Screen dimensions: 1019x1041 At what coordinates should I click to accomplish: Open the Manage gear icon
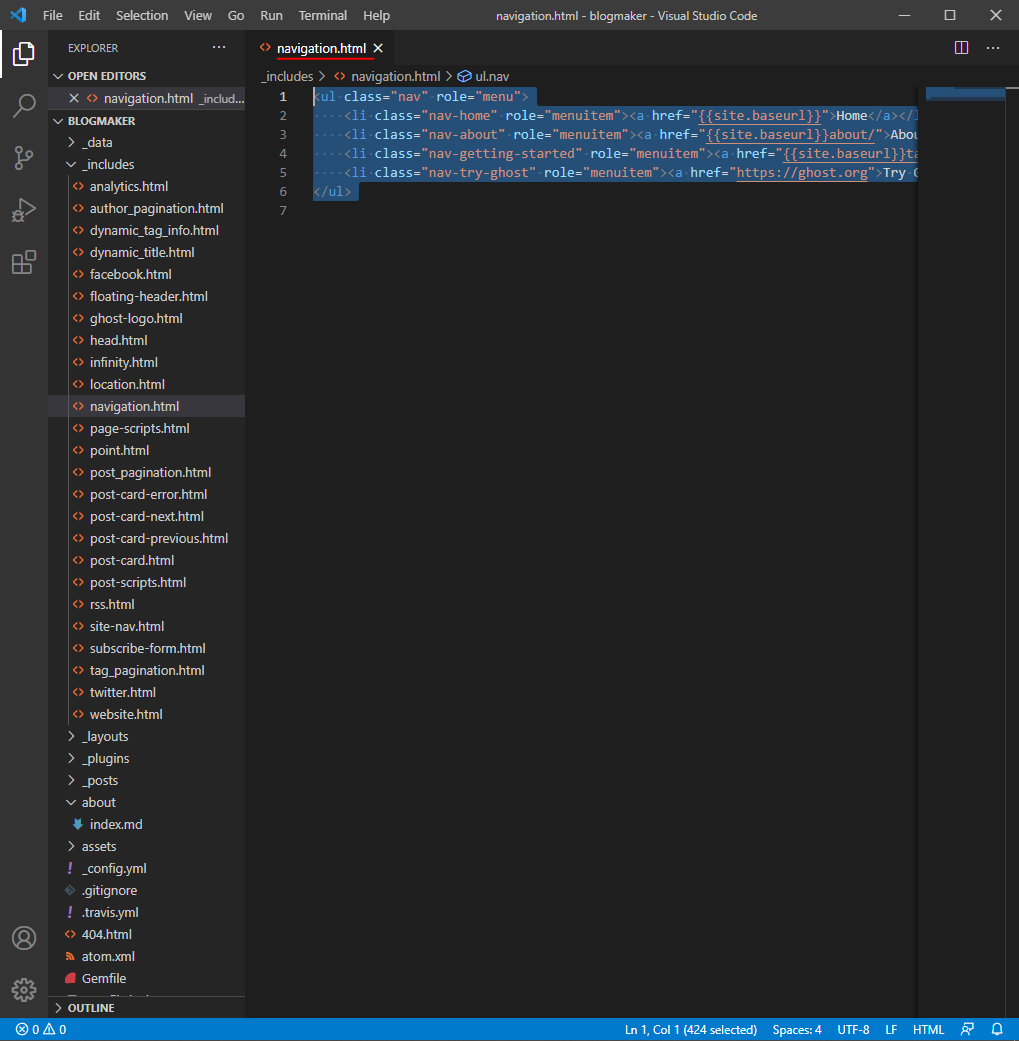point(24,990)
